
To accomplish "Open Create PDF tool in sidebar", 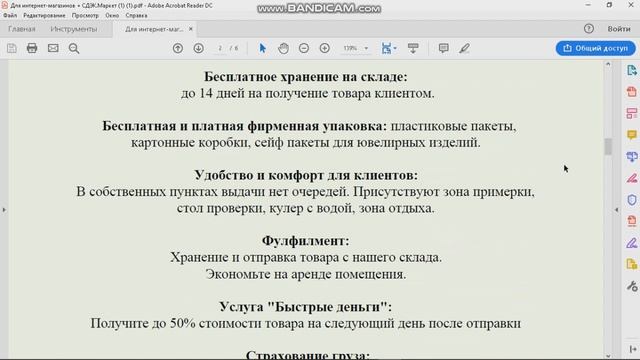I will tap(632, 91).
